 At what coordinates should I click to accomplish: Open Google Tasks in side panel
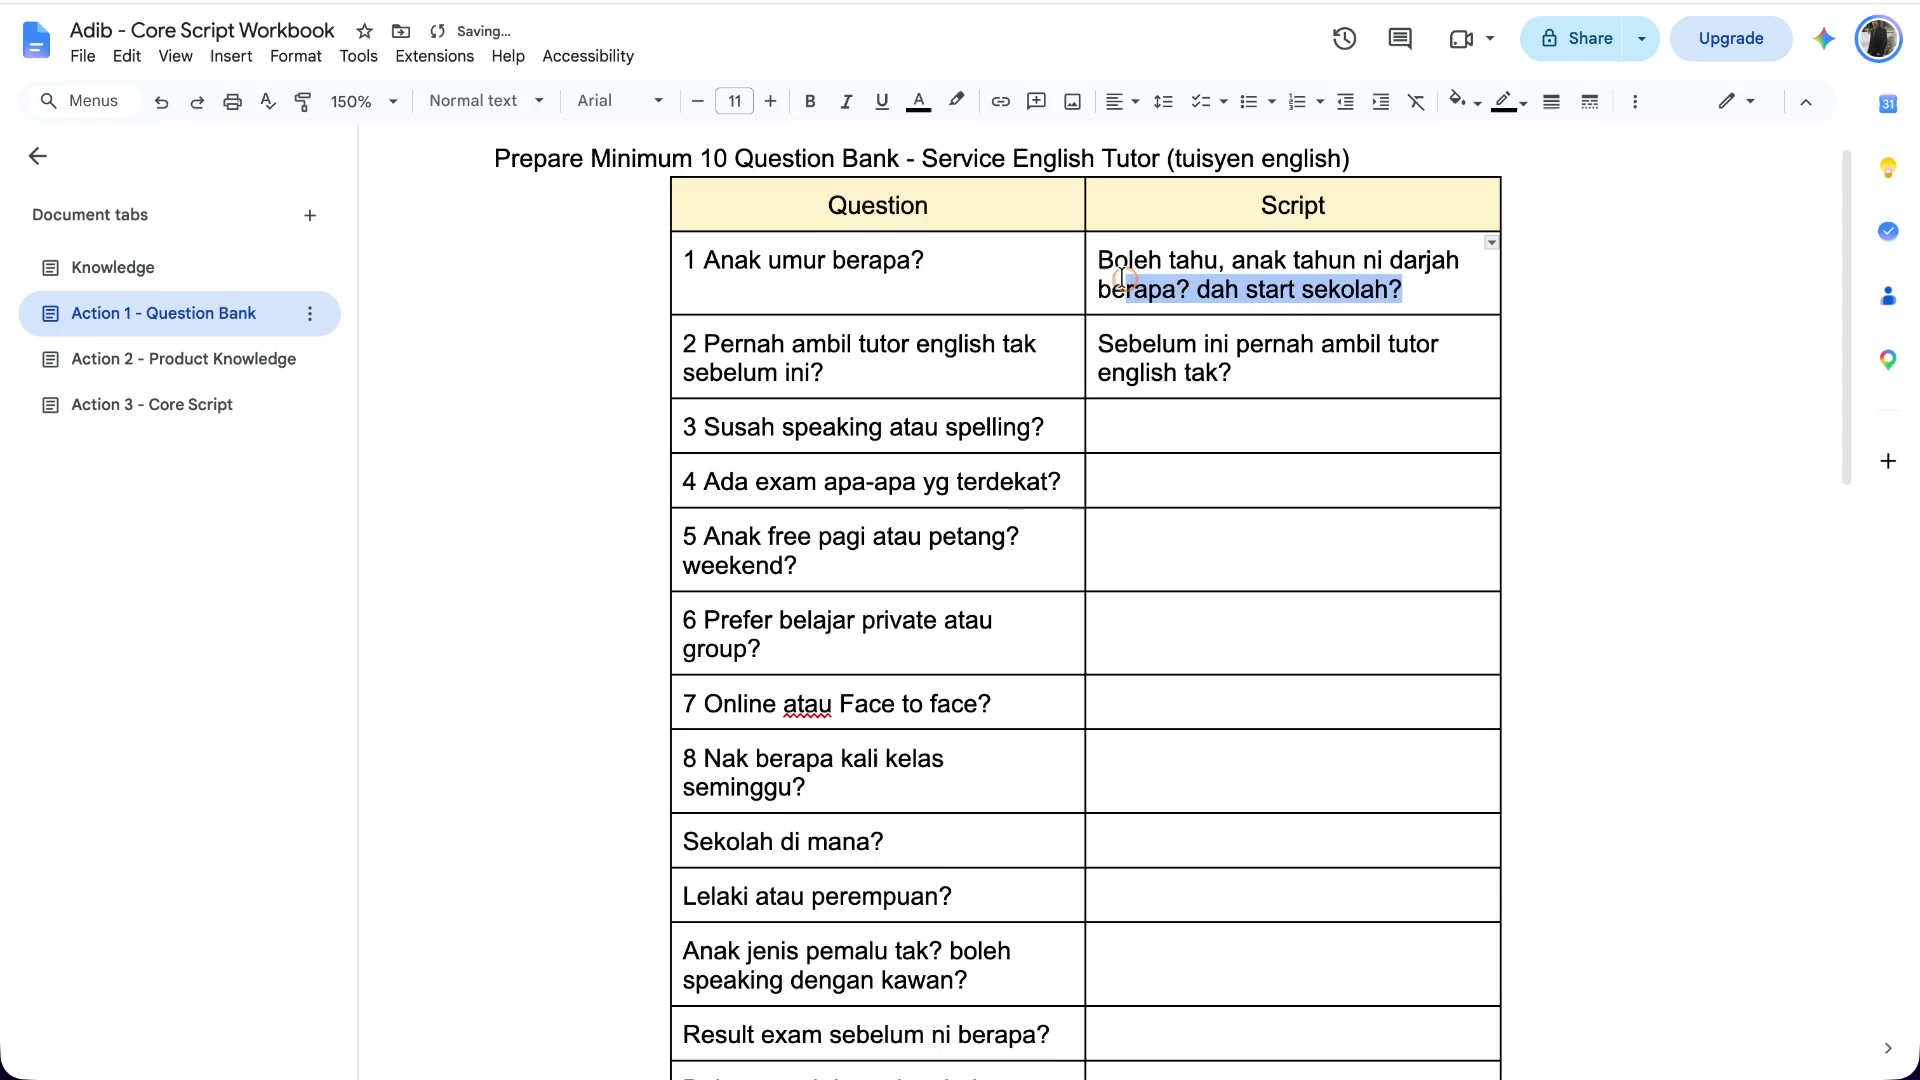click(1888, 231)
